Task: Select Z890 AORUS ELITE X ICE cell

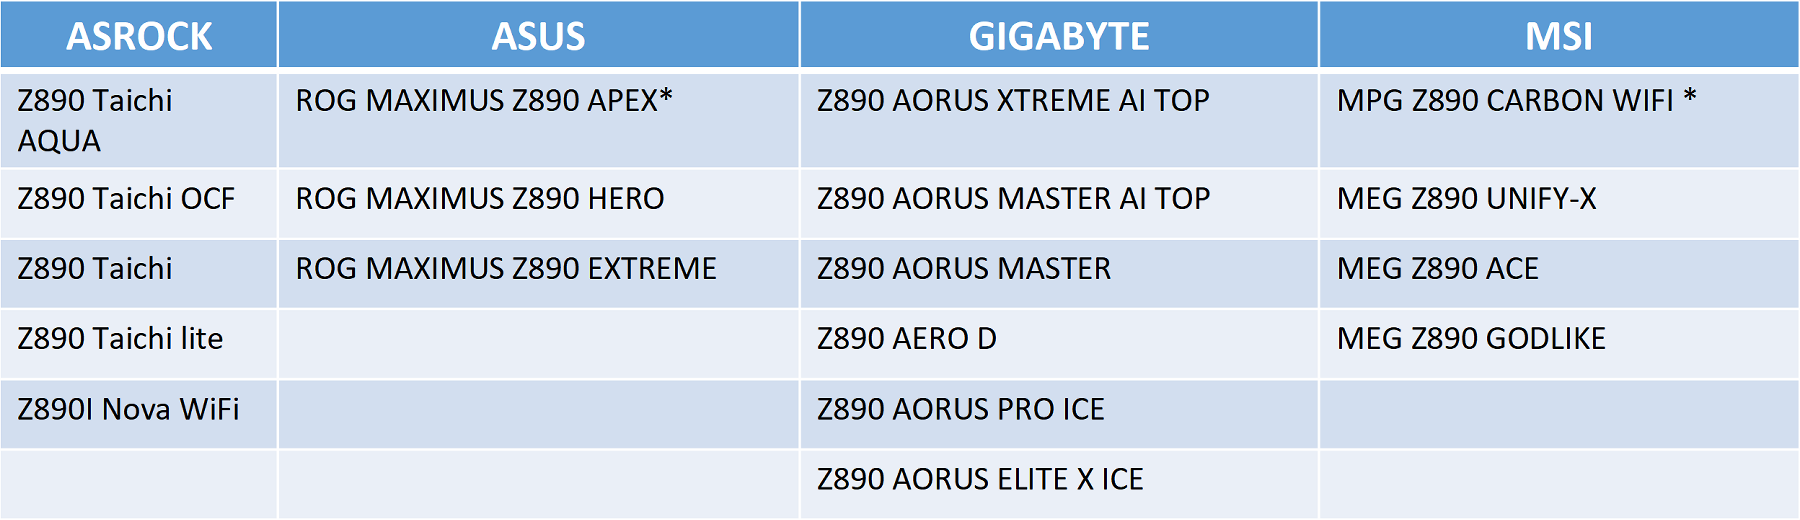Action: [x=980, y=480]
